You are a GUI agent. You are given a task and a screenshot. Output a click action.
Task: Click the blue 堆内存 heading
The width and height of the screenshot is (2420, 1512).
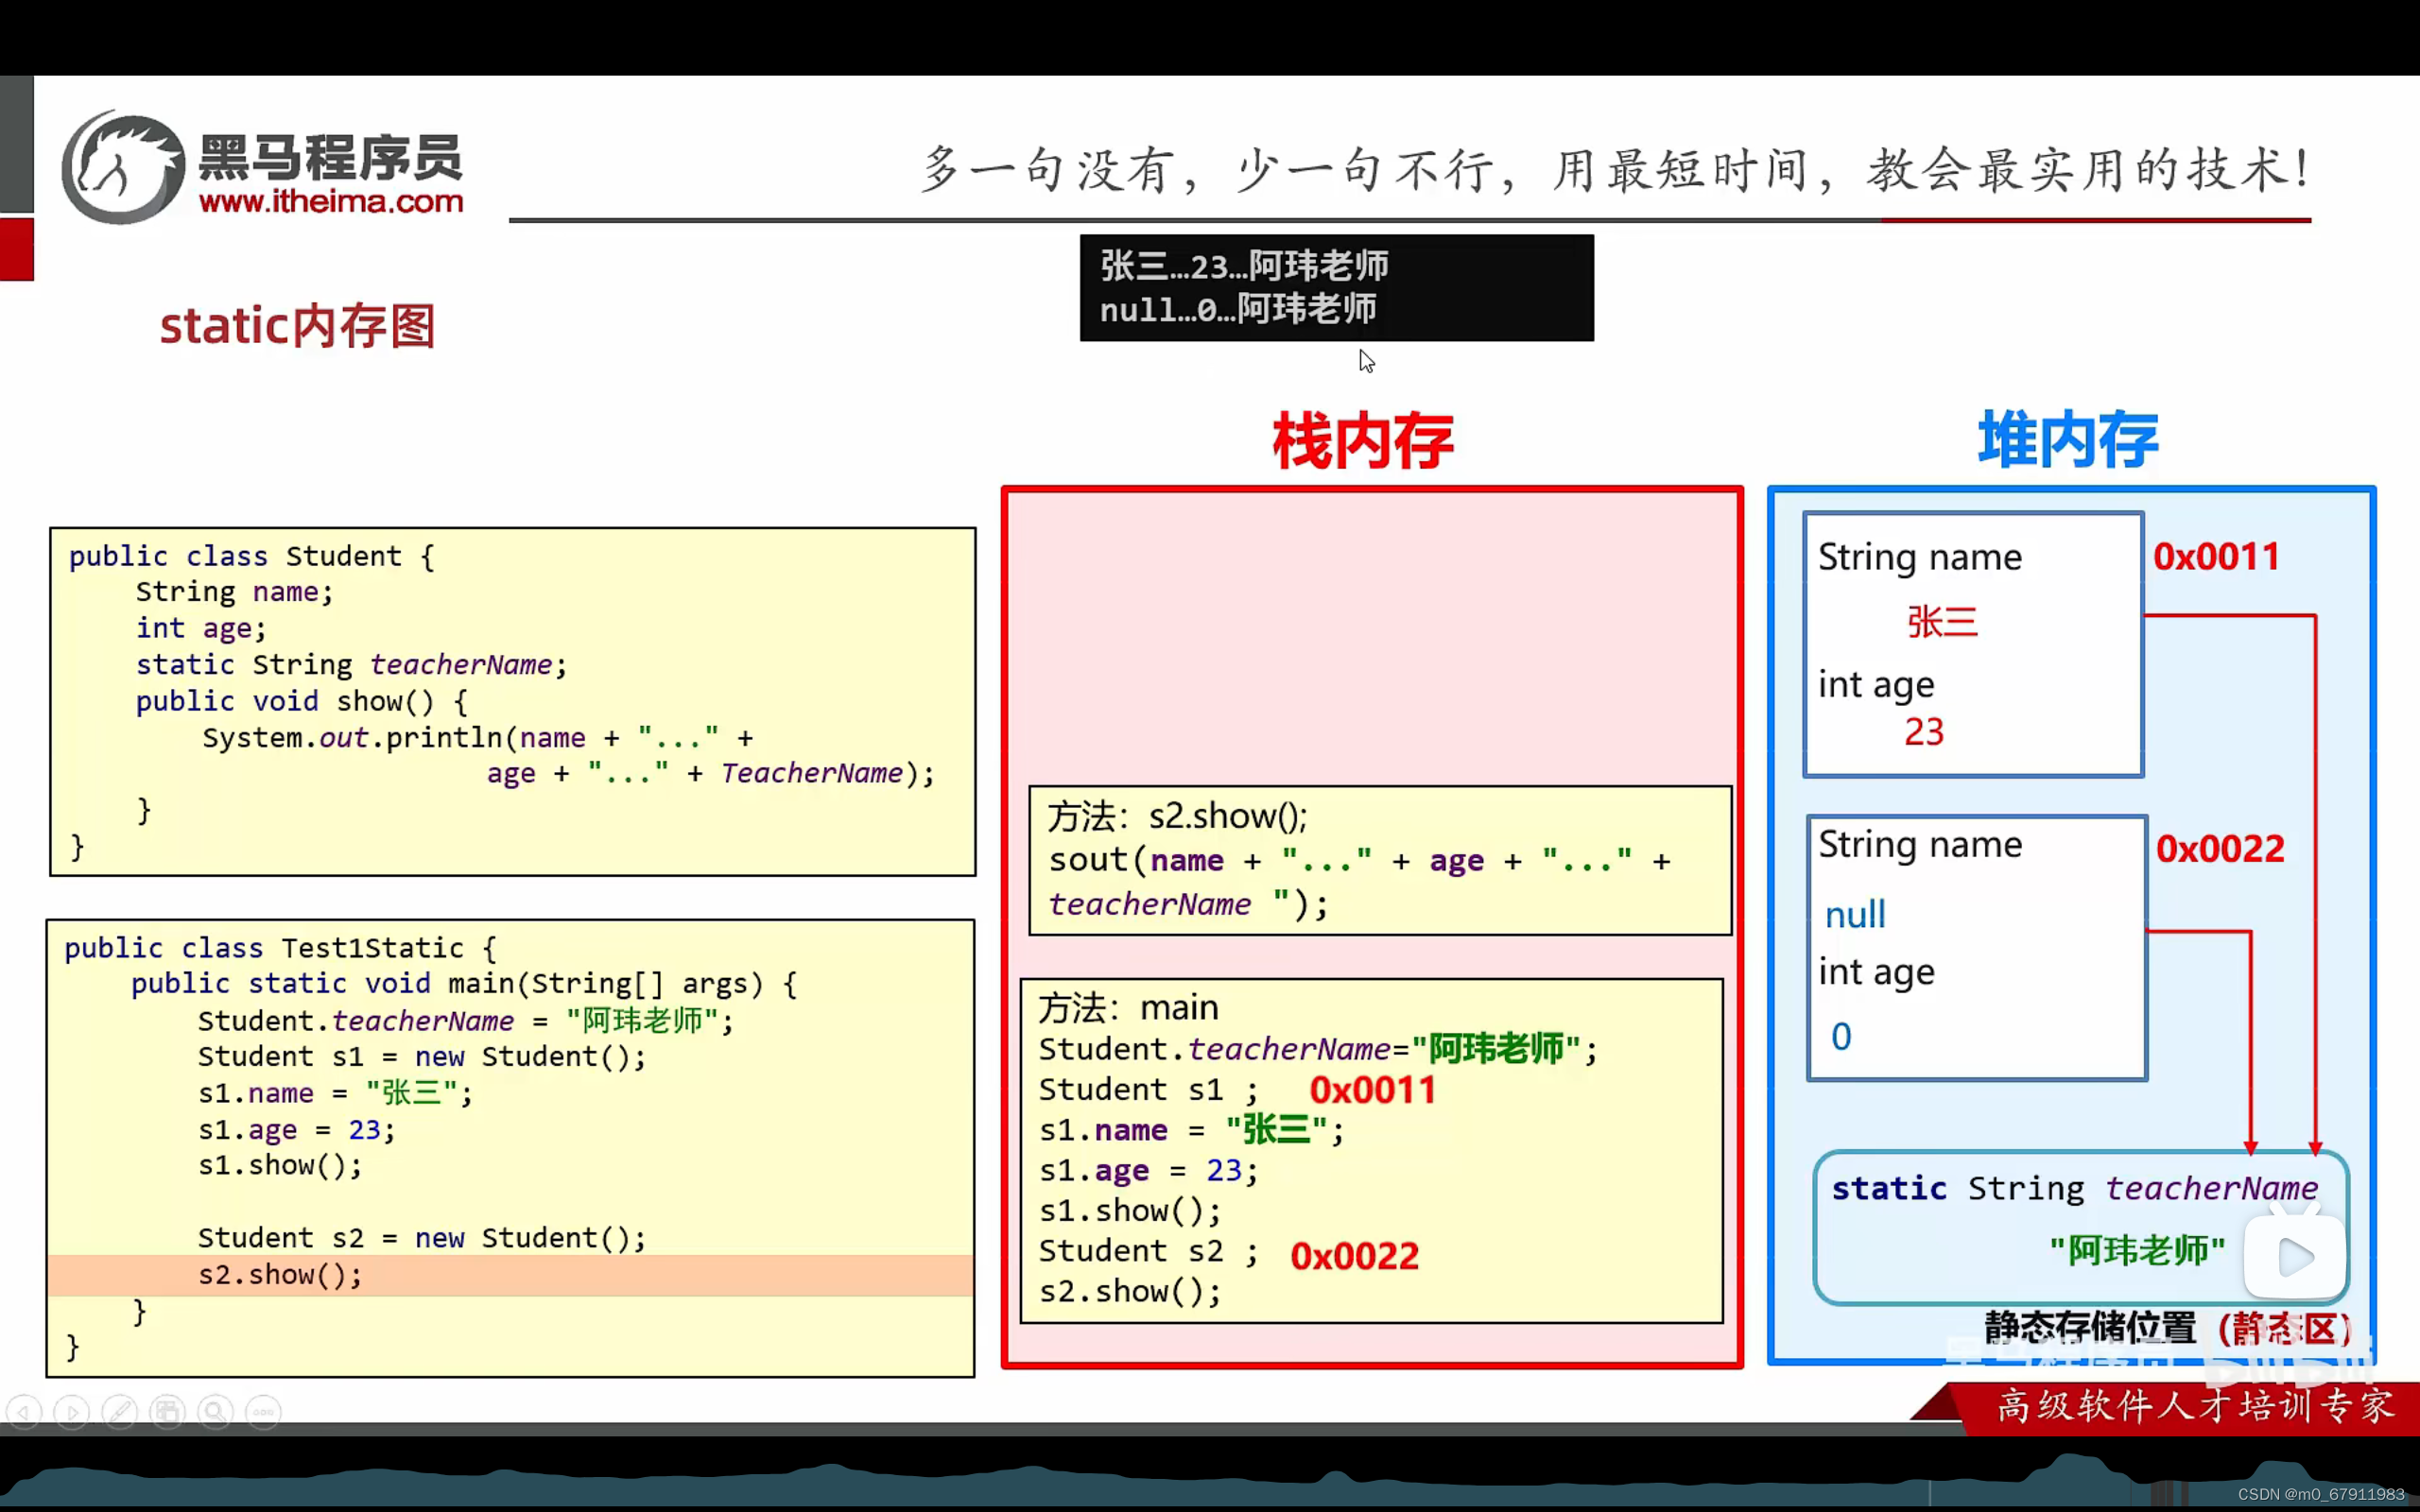click(2068, 438)
